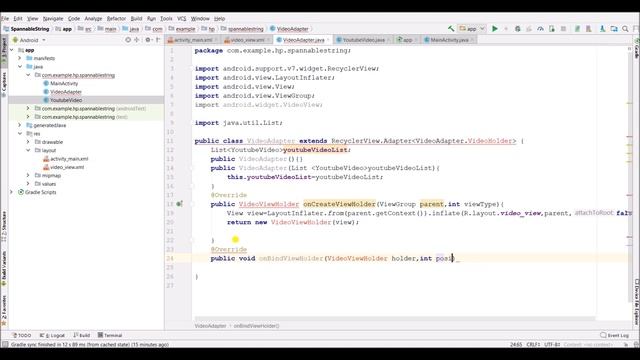Click VideoAdapter in the navigation breadcrumb bar
The width and height of the screenshot is (640, 360).
tap(289, 29)
